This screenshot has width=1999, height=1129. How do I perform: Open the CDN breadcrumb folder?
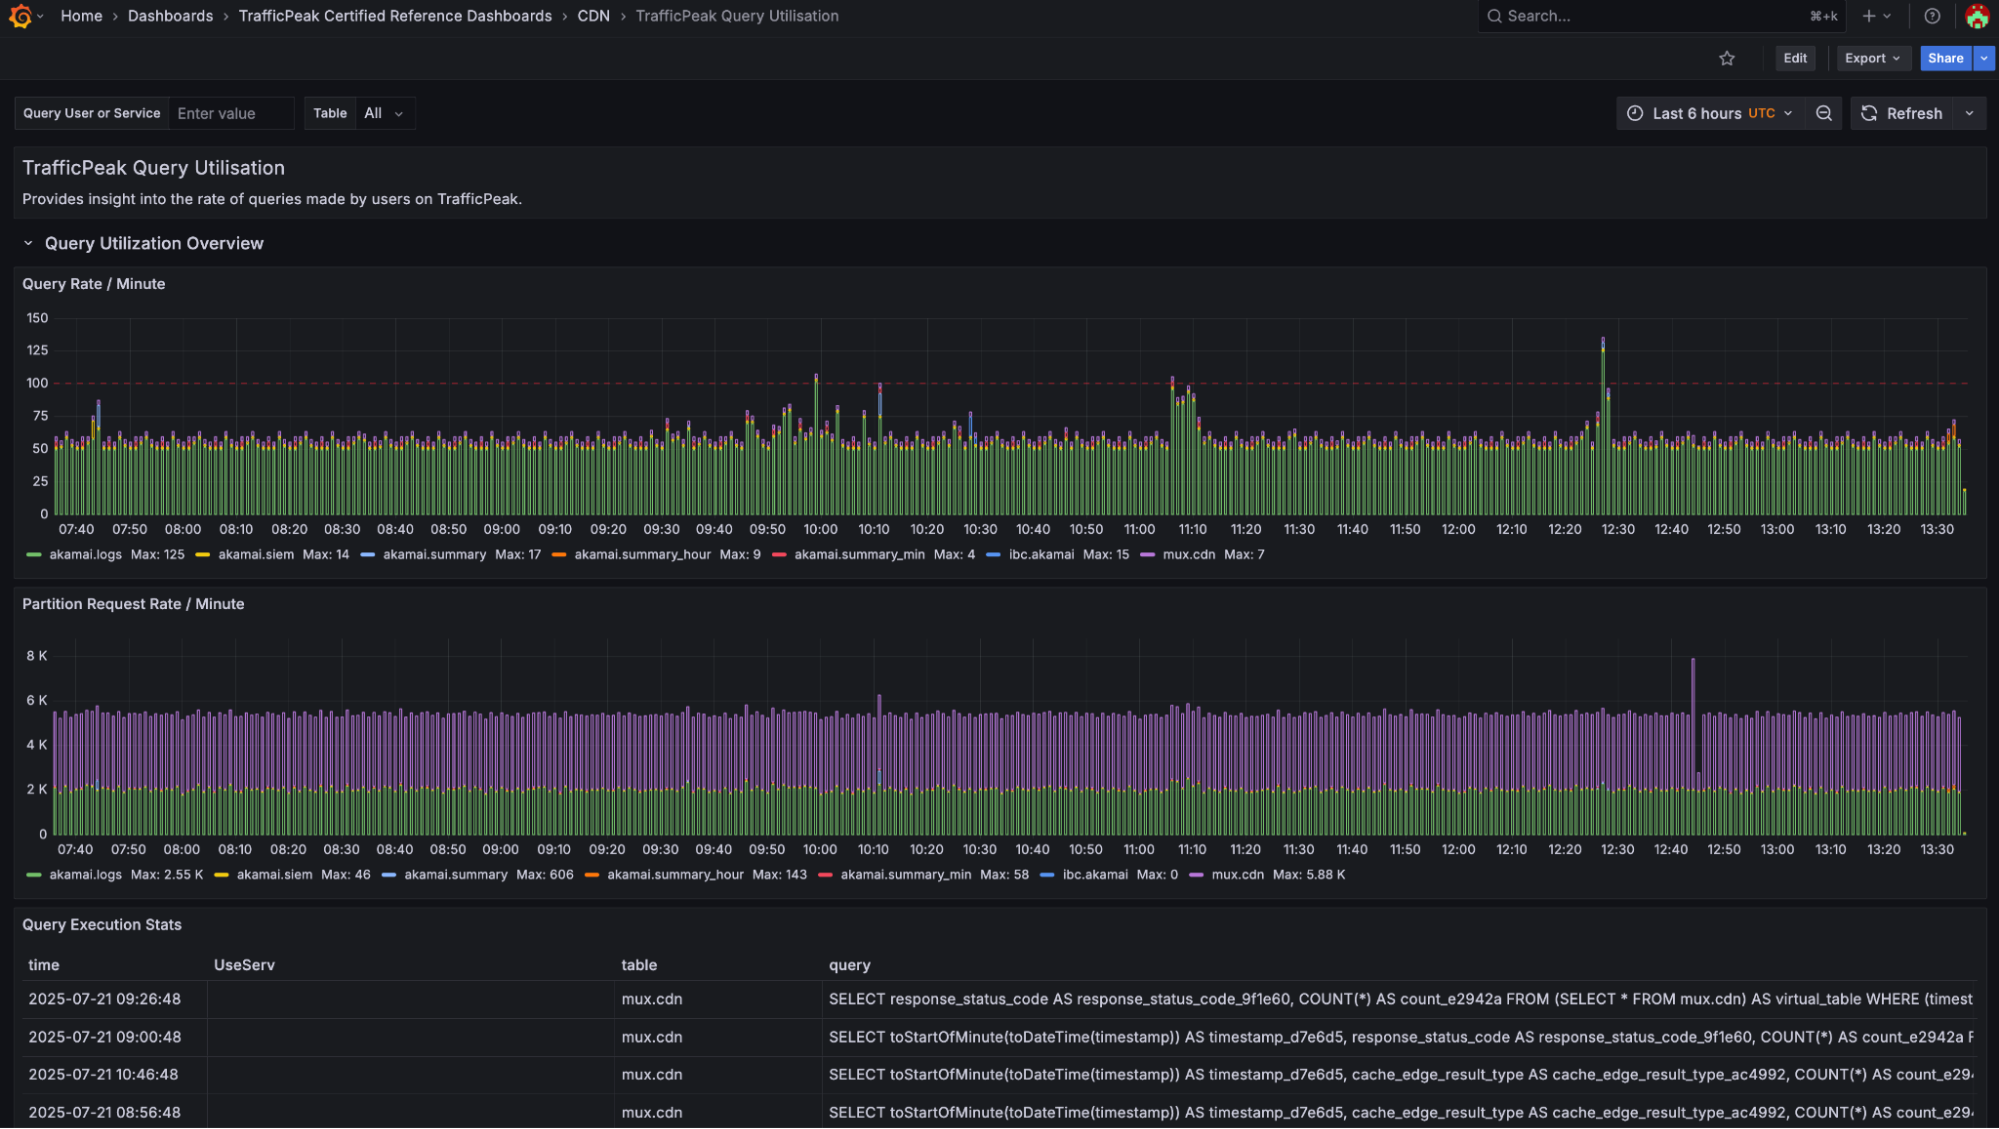[593, 16]
